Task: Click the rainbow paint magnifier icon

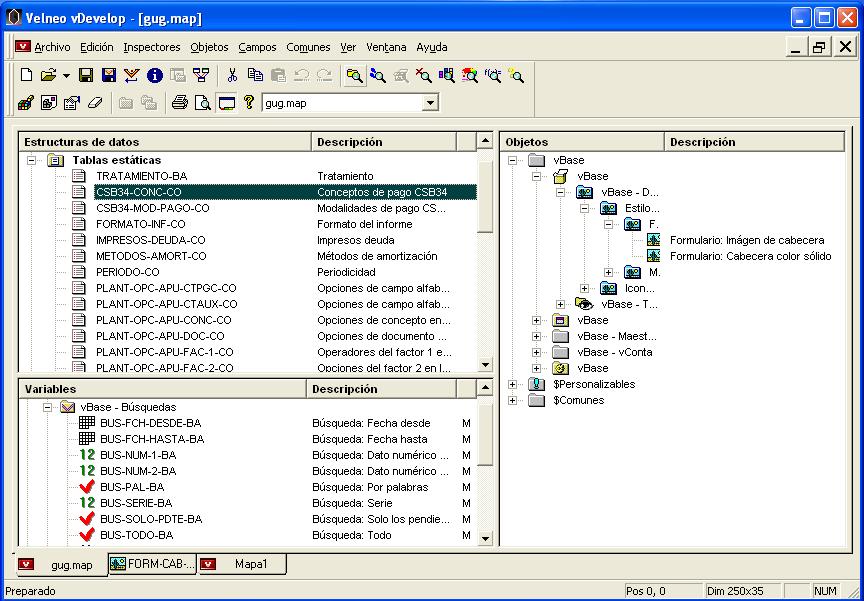Action: (x=470, y=75)
